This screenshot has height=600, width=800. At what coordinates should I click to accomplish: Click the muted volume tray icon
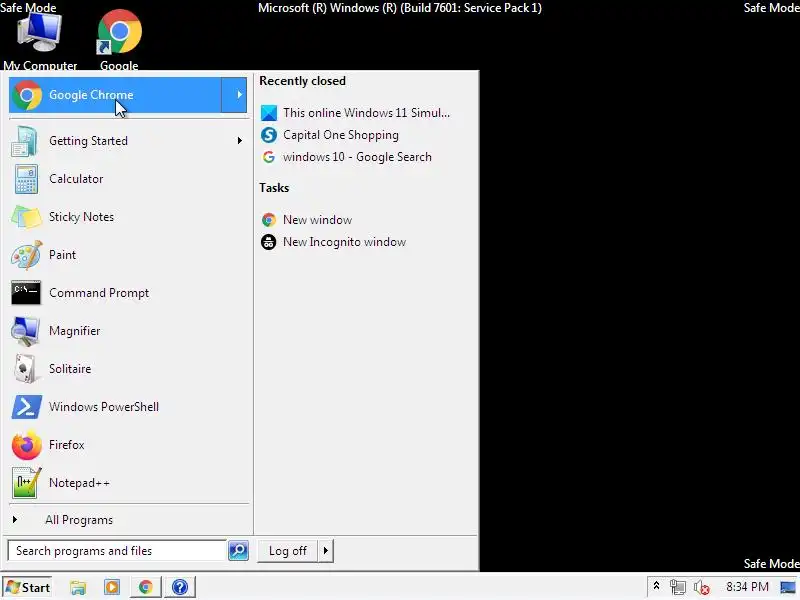[702, 588]
